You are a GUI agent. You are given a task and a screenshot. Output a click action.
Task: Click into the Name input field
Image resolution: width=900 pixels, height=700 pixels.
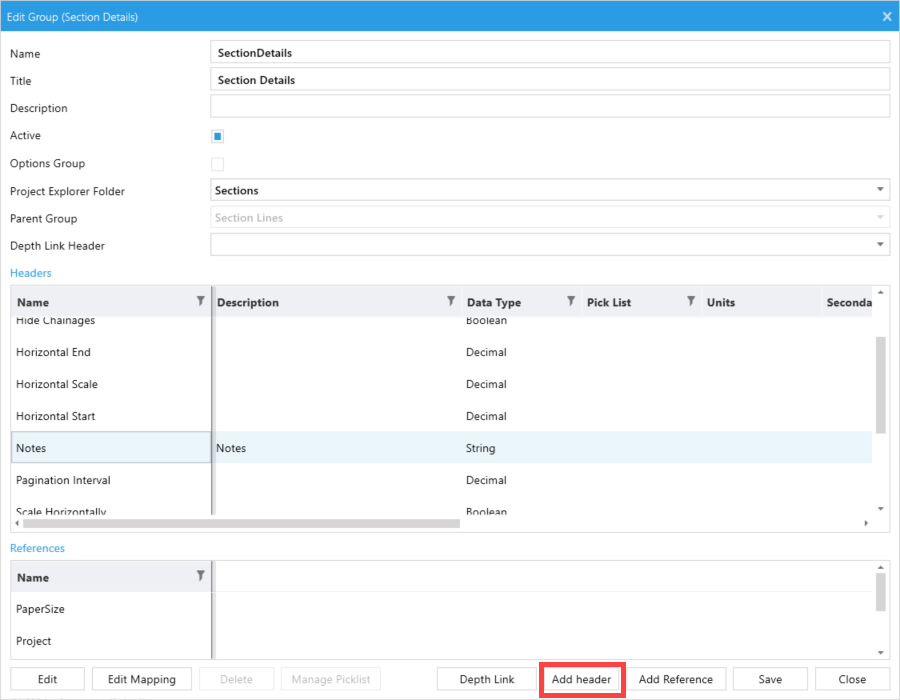coord(550,52)
